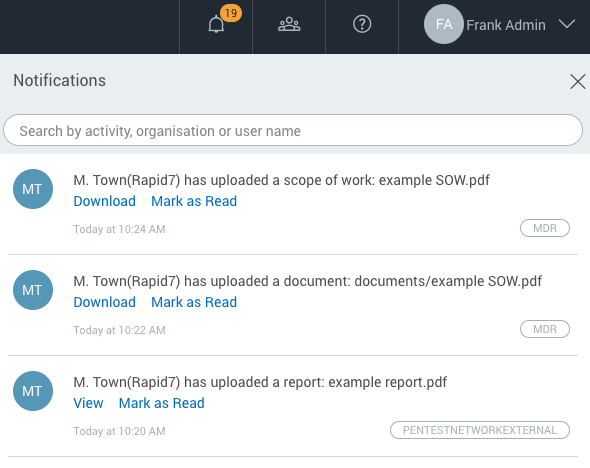Screen dimensions: 590x468
Task: Click the help question mark icon
Action: point(362,24)
